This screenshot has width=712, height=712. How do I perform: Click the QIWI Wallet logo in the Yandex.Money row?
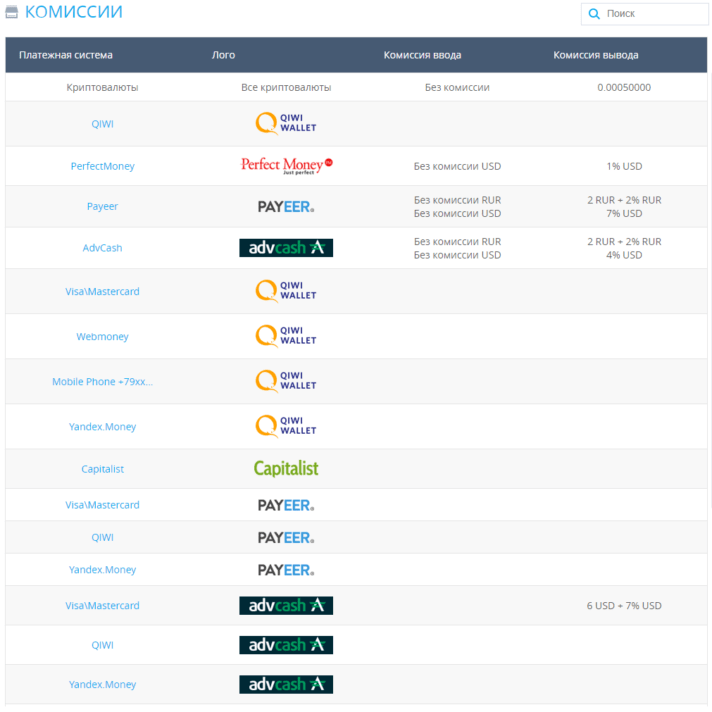[x=286, y=426]
